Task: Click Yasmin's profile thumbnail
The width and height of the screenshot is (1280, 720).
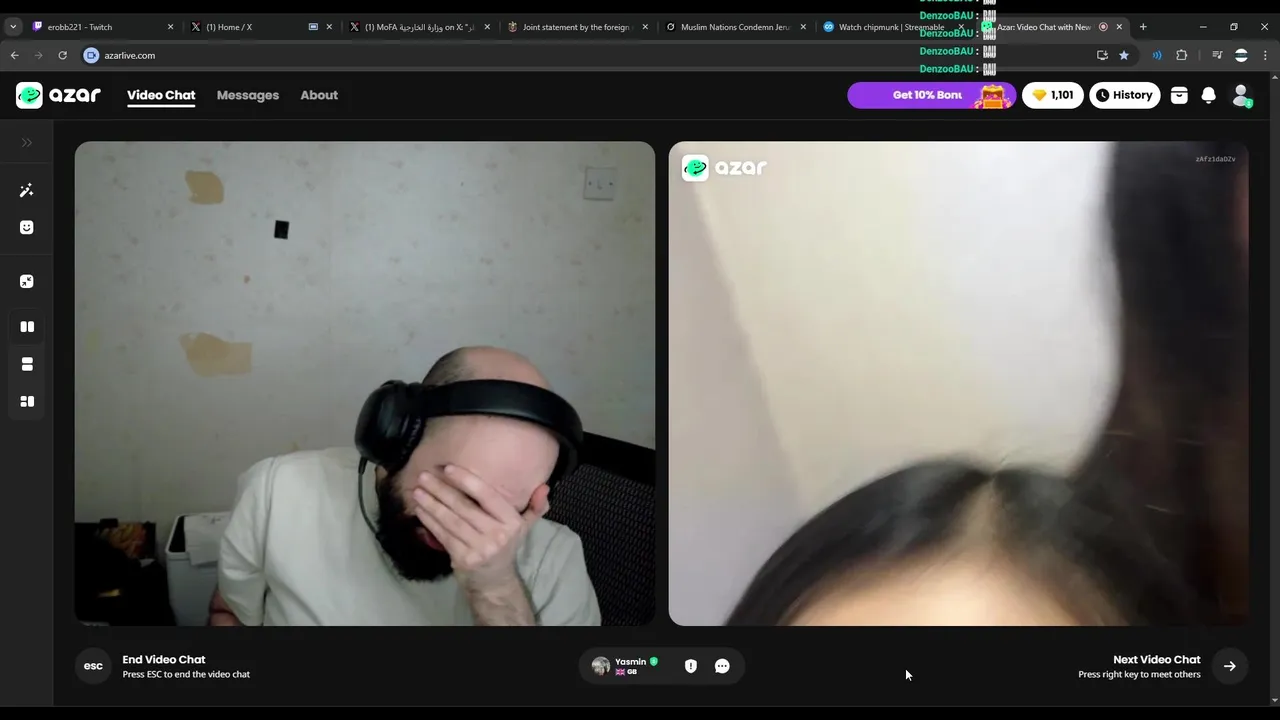Action: click(601, 666)
